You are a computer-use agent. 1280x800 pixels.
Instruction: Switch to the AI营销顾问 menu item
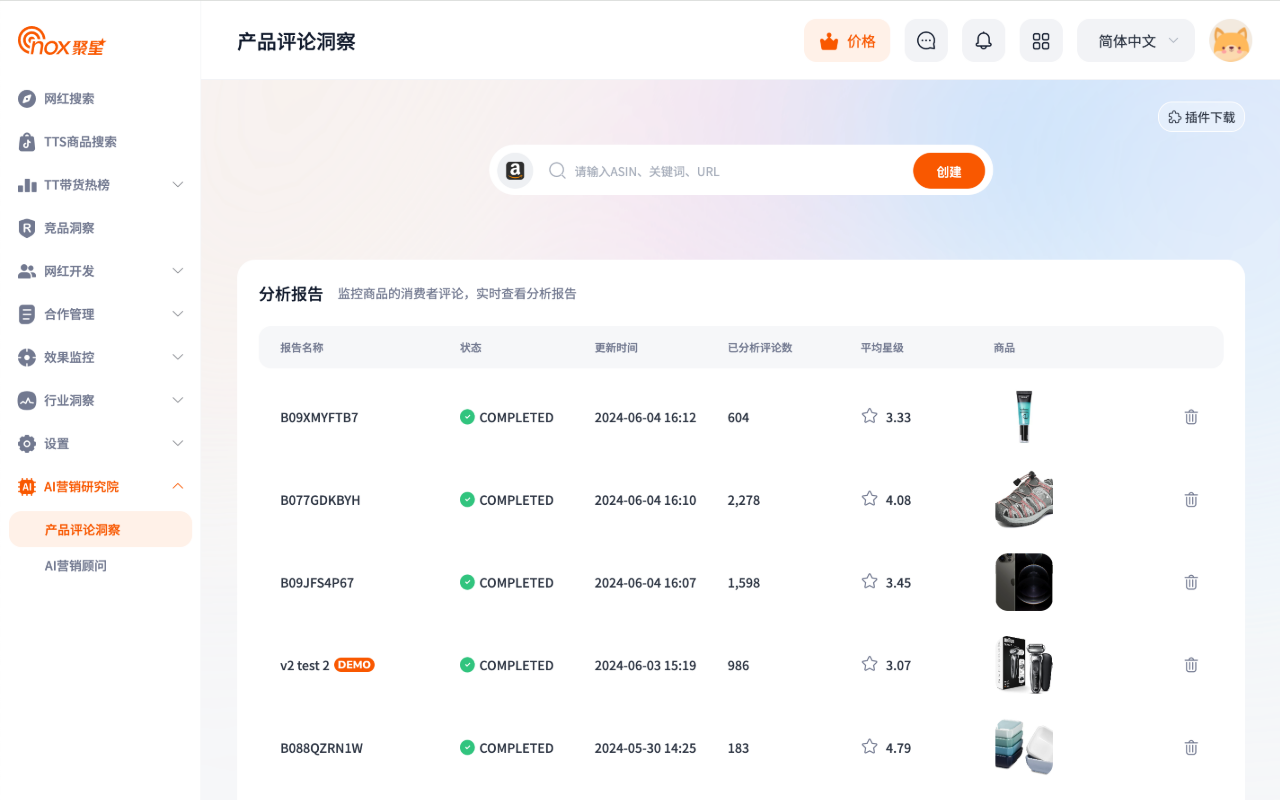[x=76, y=565]
